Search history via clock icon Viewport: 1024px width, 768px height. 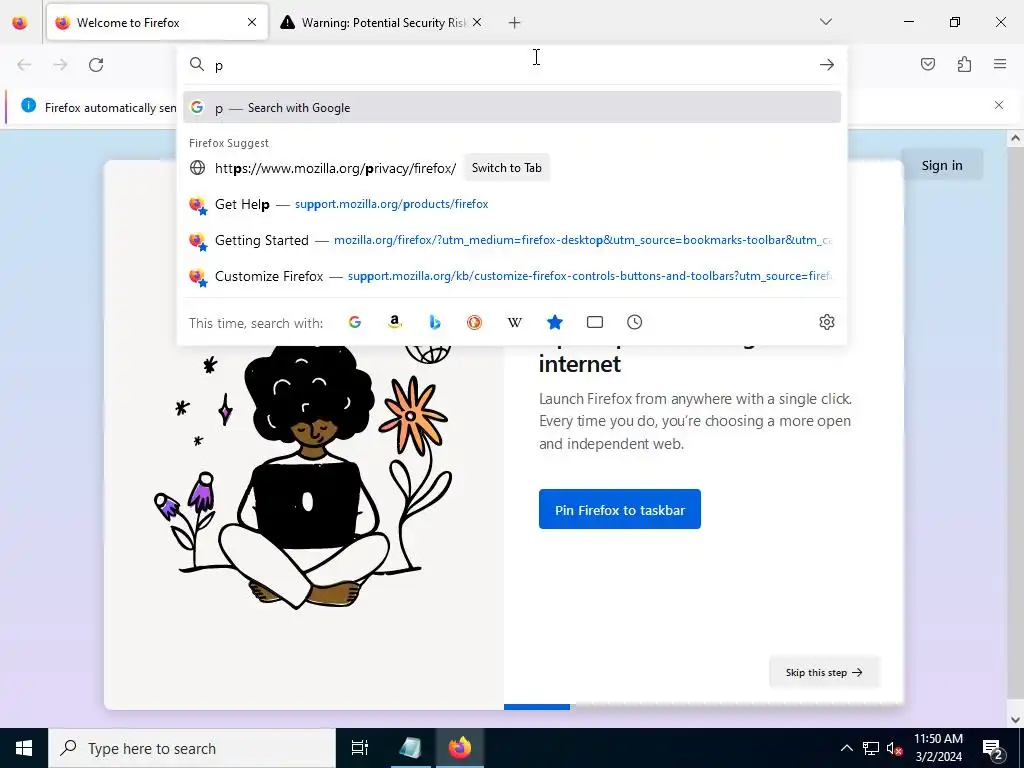635,322
